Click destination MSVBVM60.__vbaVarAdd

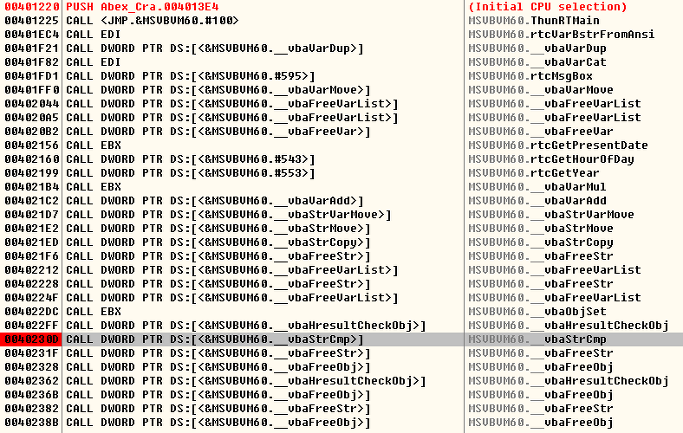(x=537, y=201)
